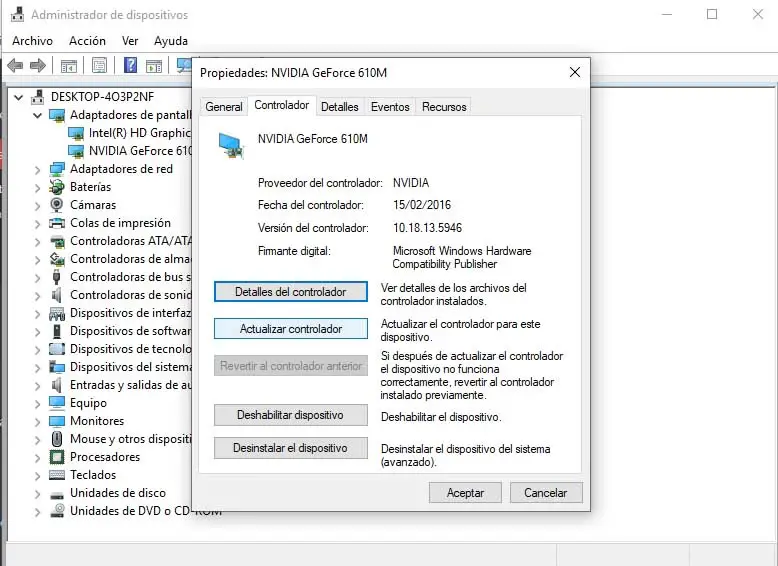
Task: Click the Device Manager title bar icon
Action: (18, 14)
